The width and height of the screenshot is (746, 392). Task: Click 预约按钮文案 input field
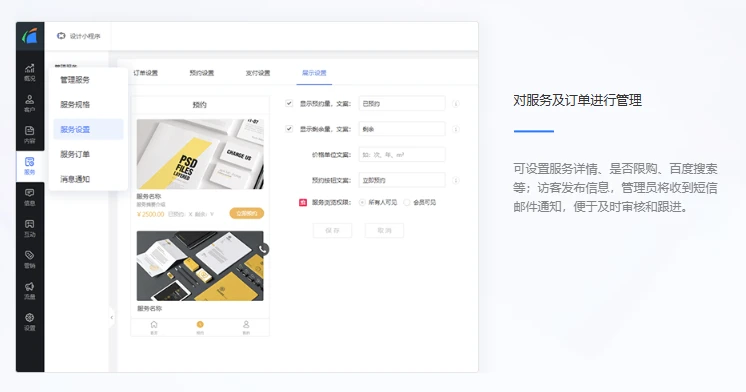(402, 180)
